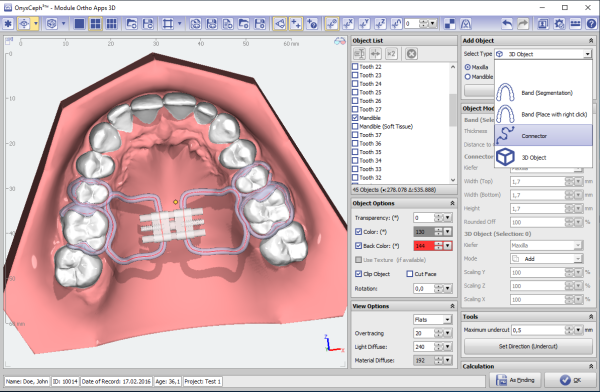The image size is (600, 392).
Task: Click the Maximum undercut input field
Action: [x=539, y=330]
